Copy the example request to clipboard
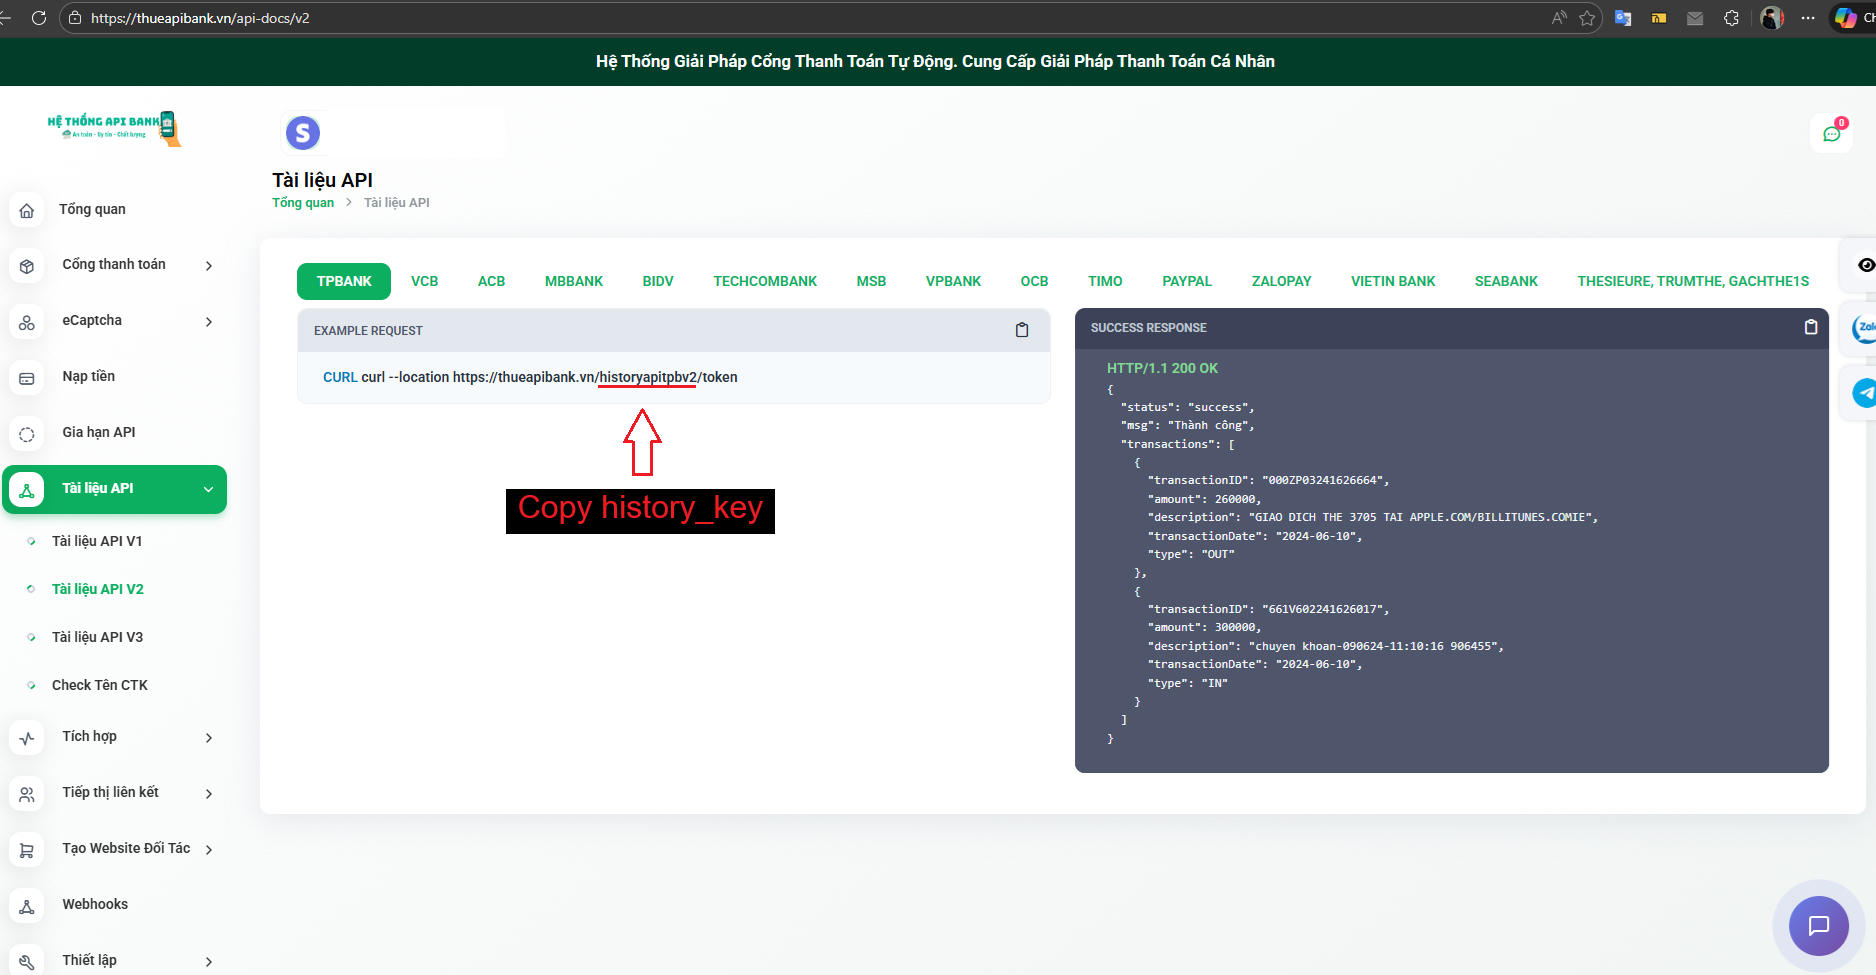Image resolution: width=1876 pixels, height=975 pixels. (x=1021, y=330)
